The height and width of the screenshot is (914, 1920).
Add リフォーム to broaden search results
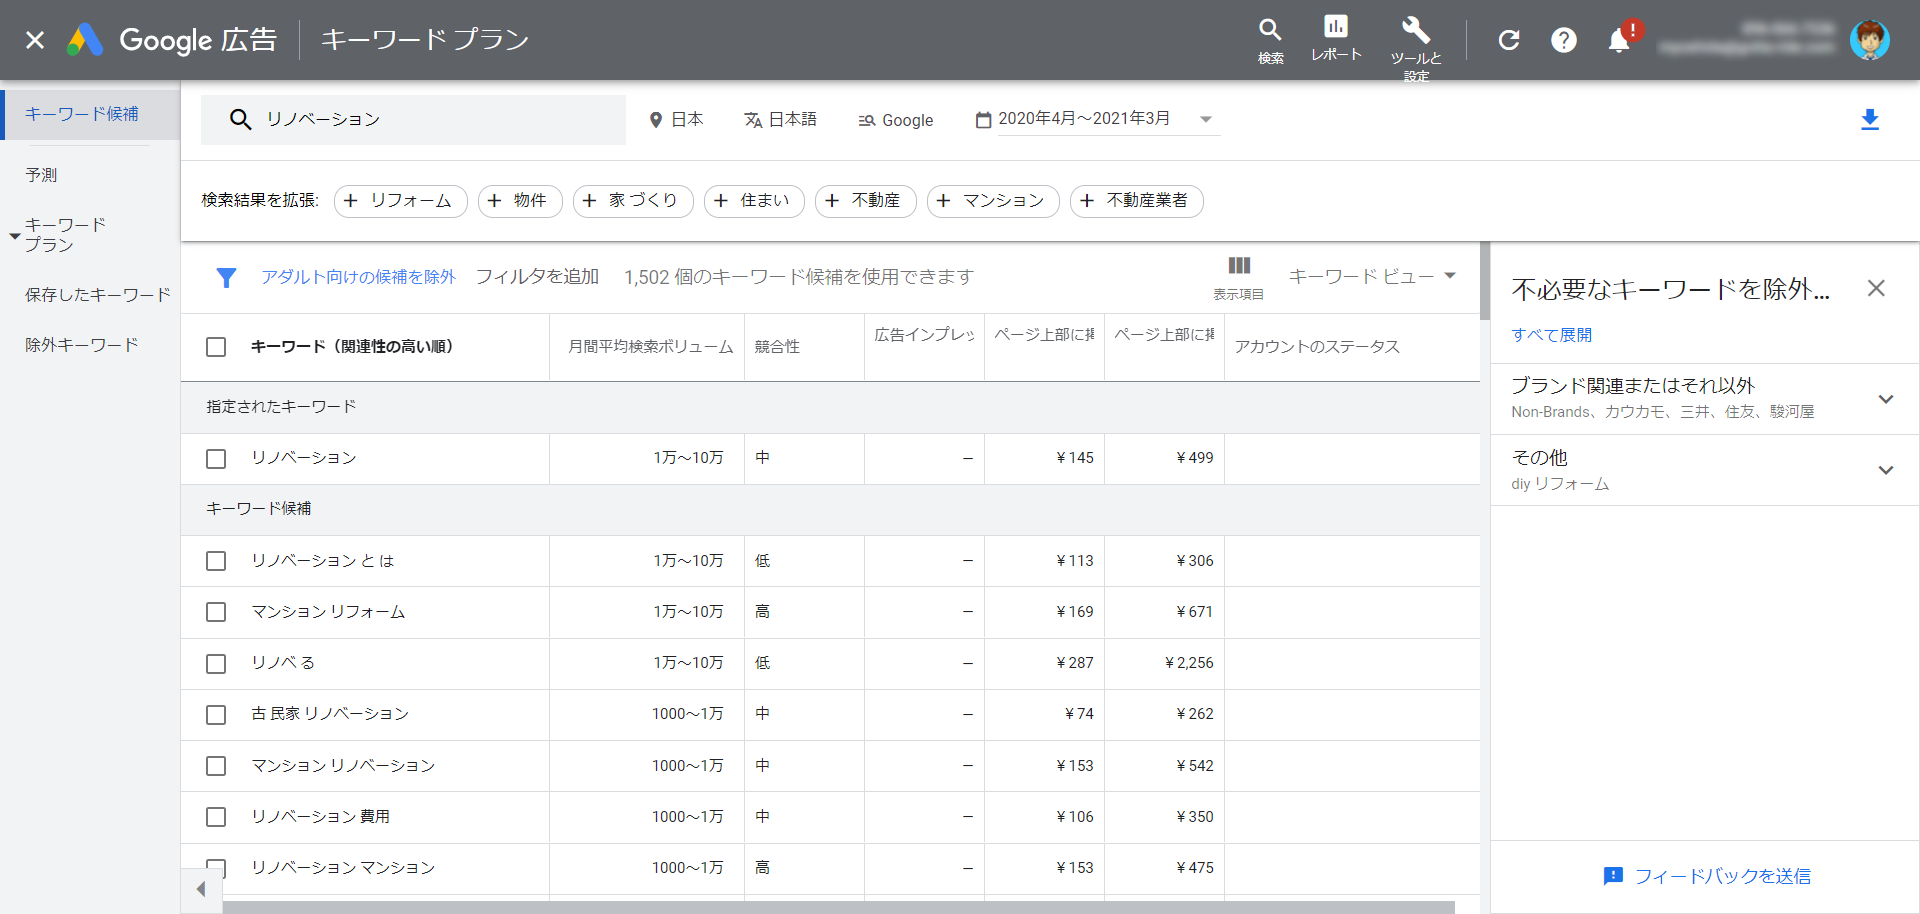(x=400, y=201)
